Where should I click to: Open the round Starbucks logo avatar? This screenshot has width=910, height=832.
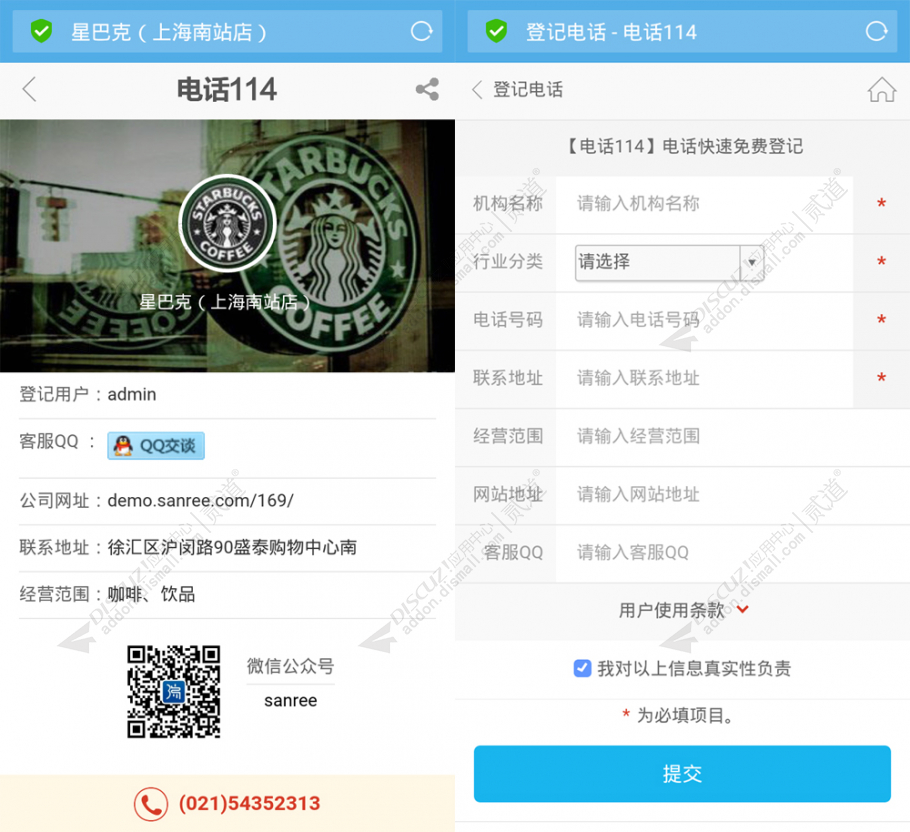coord(227,224)
